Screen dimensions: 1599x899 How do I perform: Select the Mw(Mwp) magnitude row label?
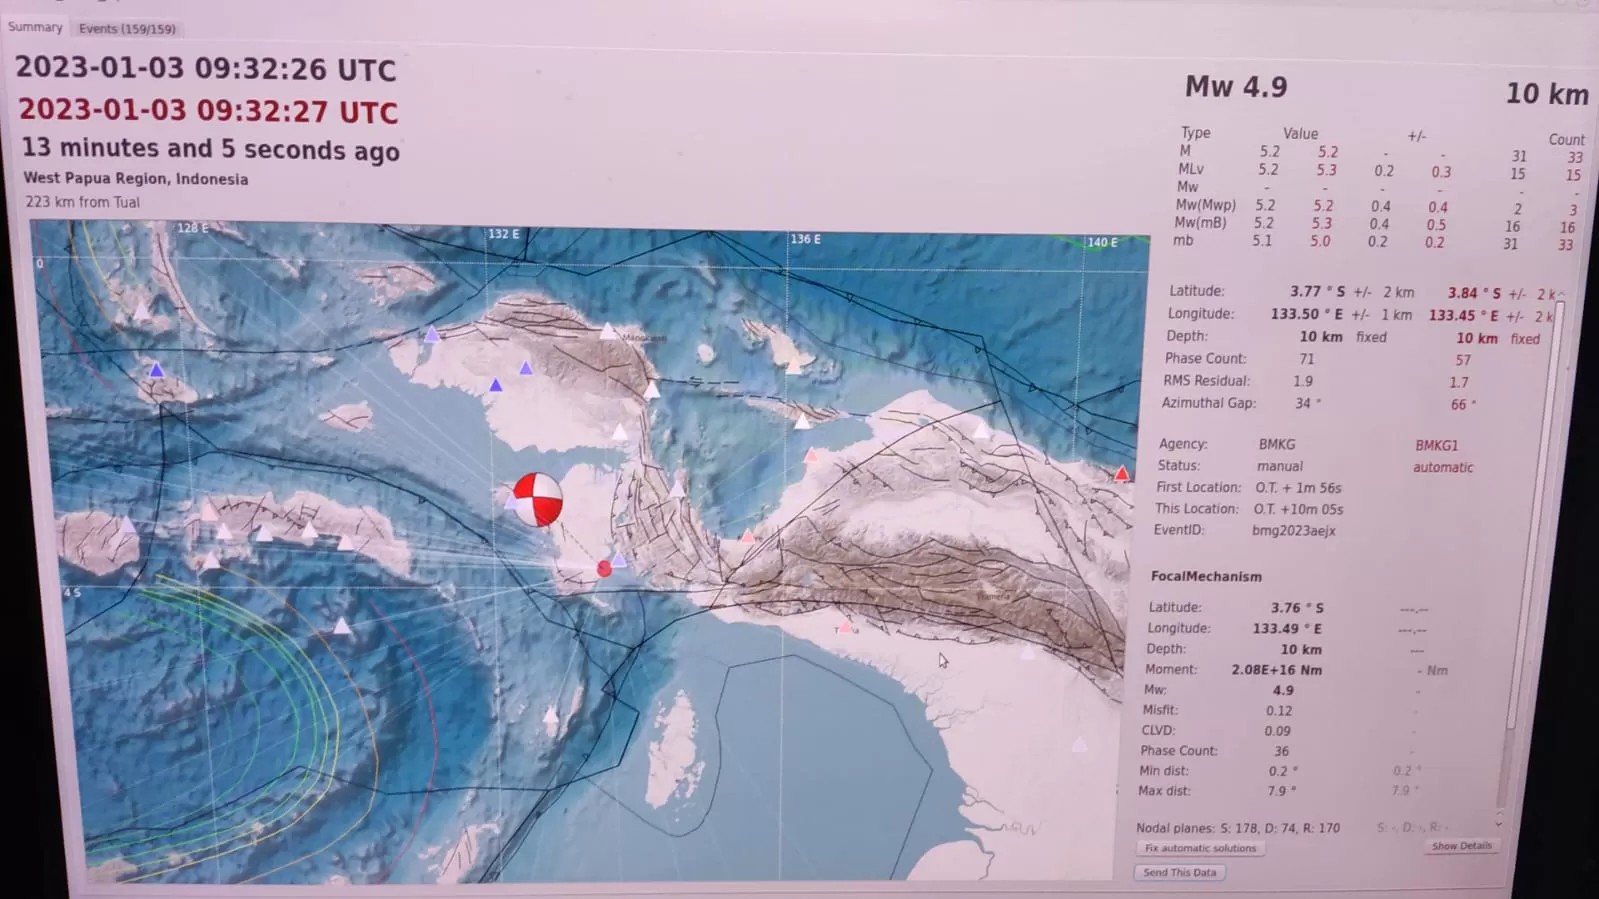[x=1206, y=205]
